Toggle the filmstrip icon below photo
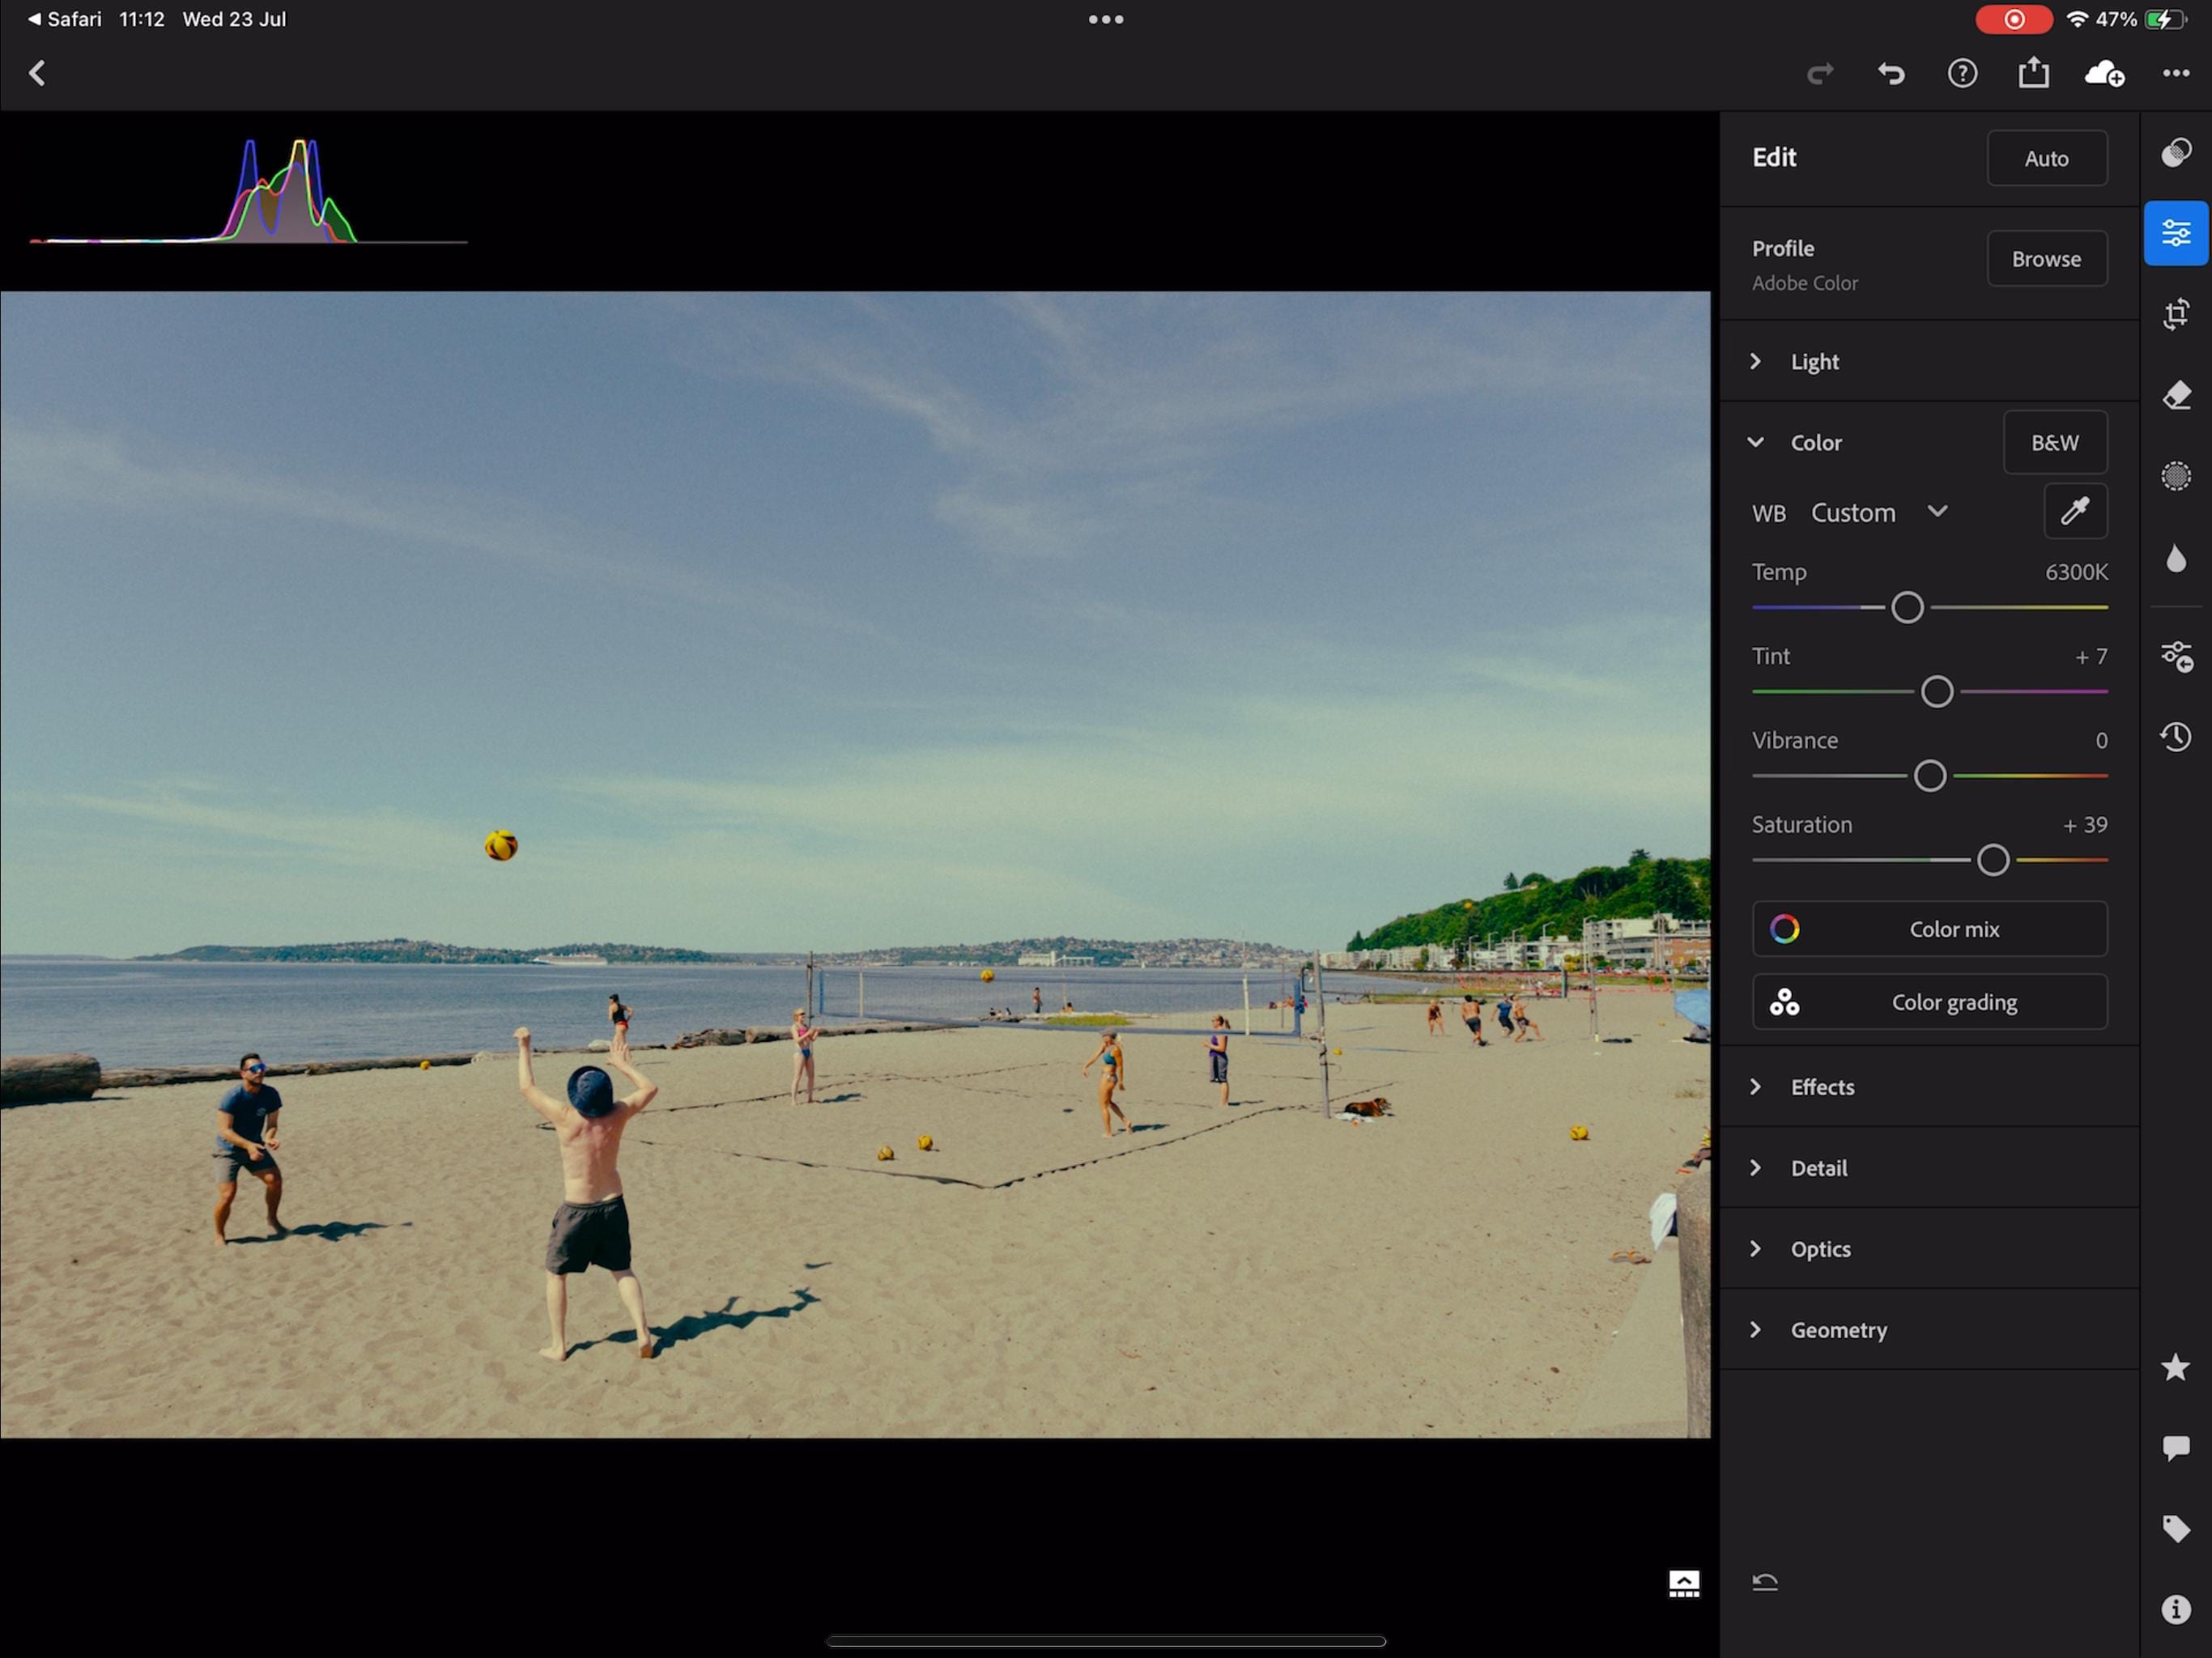Screen dimensions: 2212x1658 coord(1684,1583)
